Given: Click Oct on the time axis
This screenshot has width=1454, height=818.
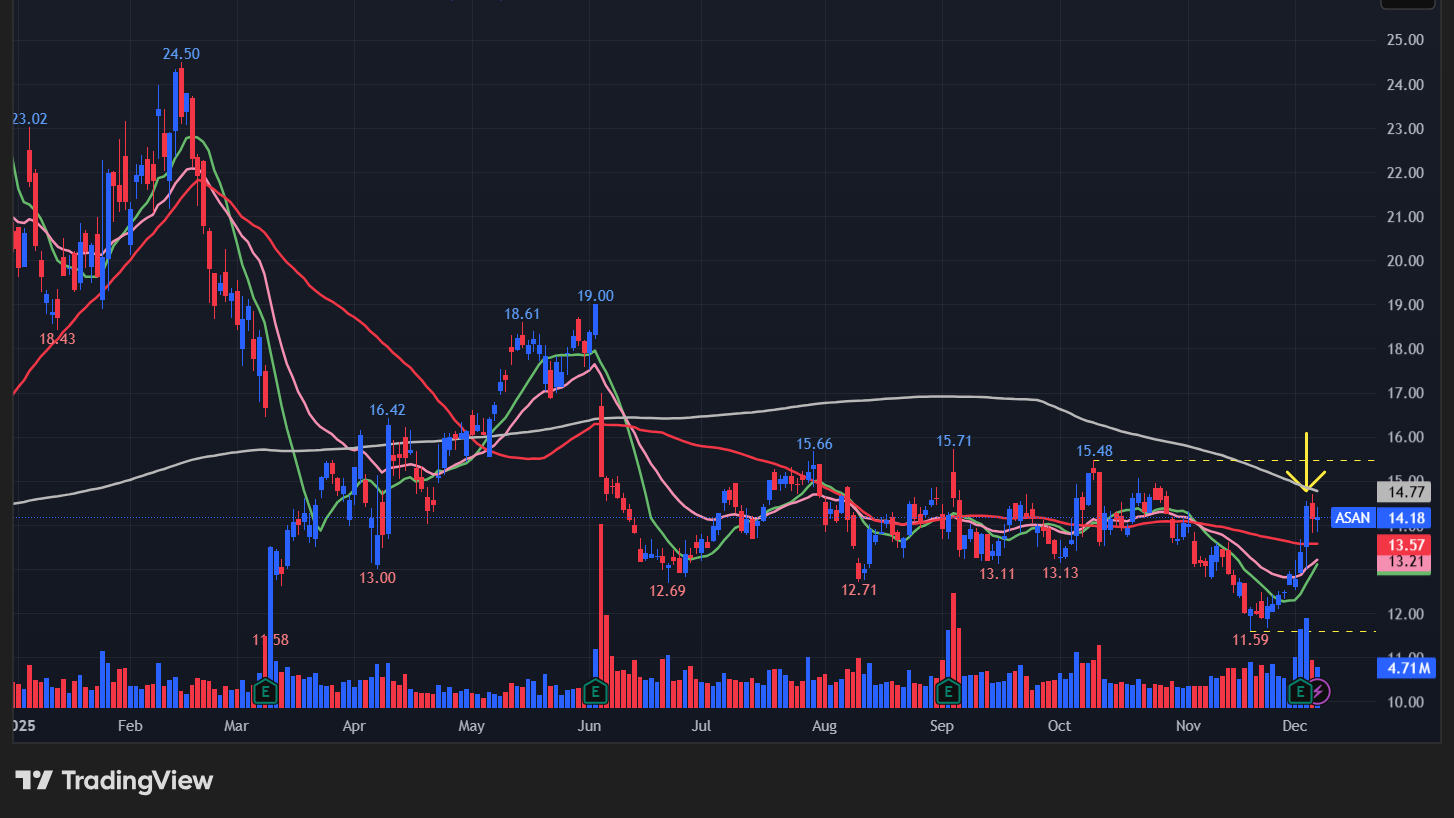Looking at the screenshot, I should 1059,725.
